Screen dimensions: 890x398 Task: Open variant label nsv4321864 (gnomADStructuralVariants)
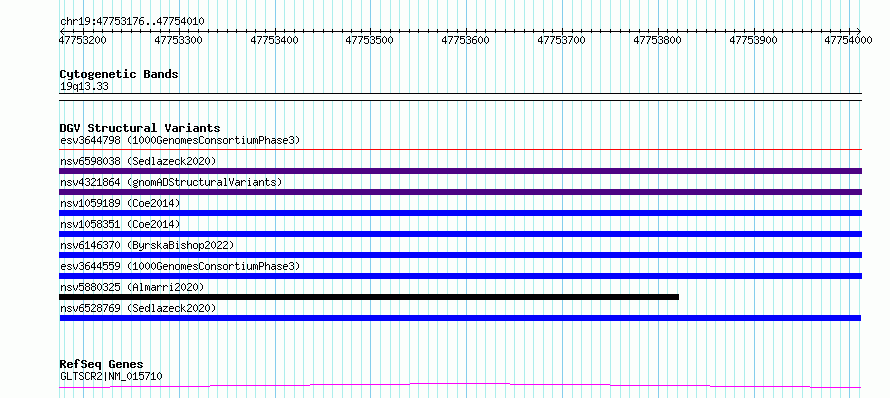point(171,182)
